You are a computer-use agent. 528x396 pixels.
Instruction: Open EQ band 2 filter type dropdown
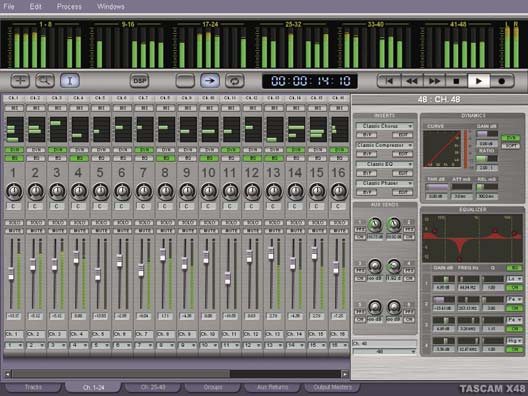pos(515,299)
